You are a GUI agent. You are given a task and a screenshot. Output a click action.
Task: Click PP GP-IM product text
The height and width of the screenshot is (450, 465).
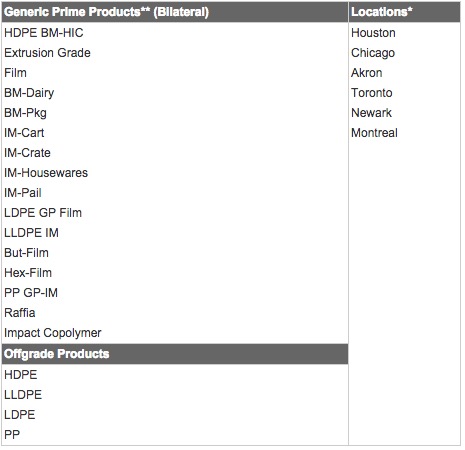click(x=31, y=293)
